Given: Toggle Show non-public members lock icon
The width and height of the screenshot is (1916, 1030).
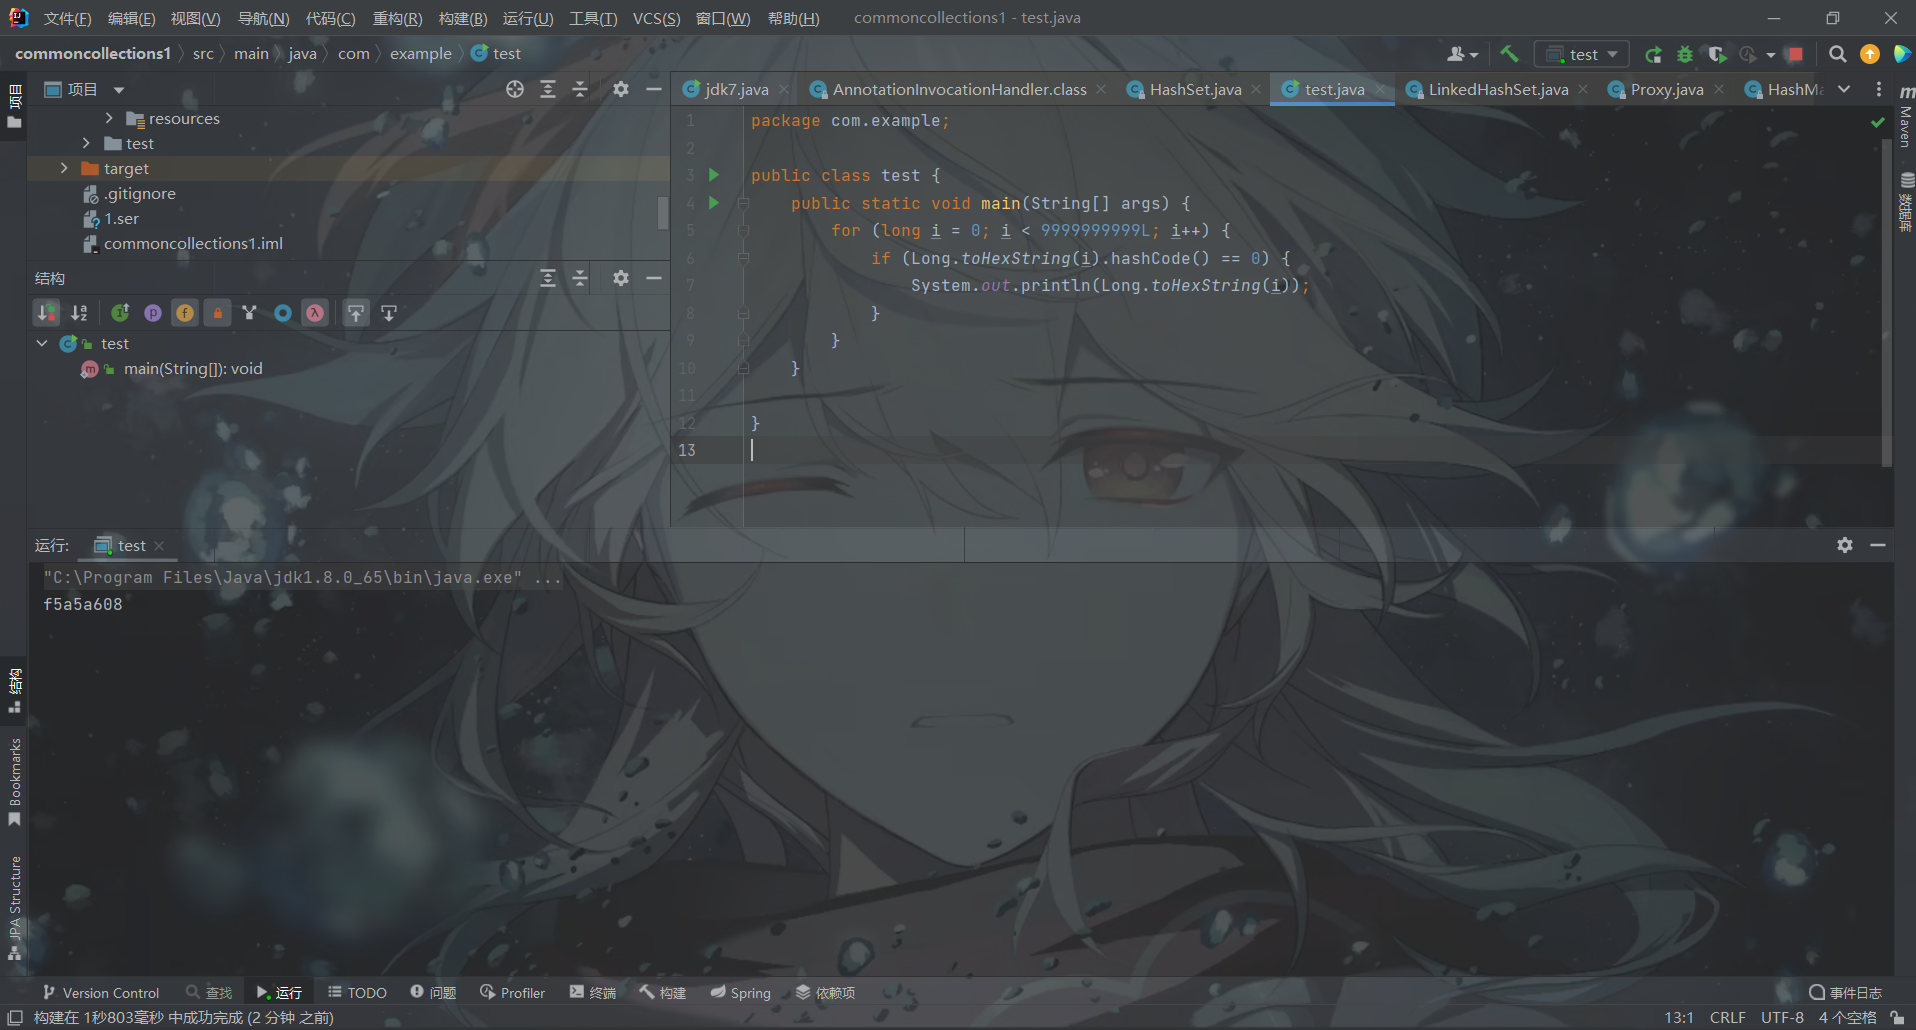Looking at the screenshot, I should click(x=218, y=313).
